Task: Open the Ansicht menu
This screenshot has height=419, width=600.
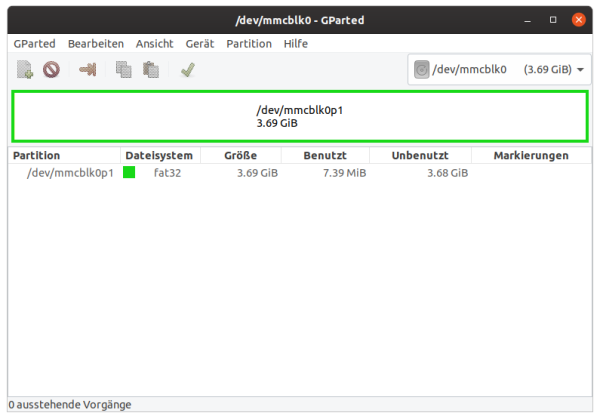Action: [x=155, y=44]
